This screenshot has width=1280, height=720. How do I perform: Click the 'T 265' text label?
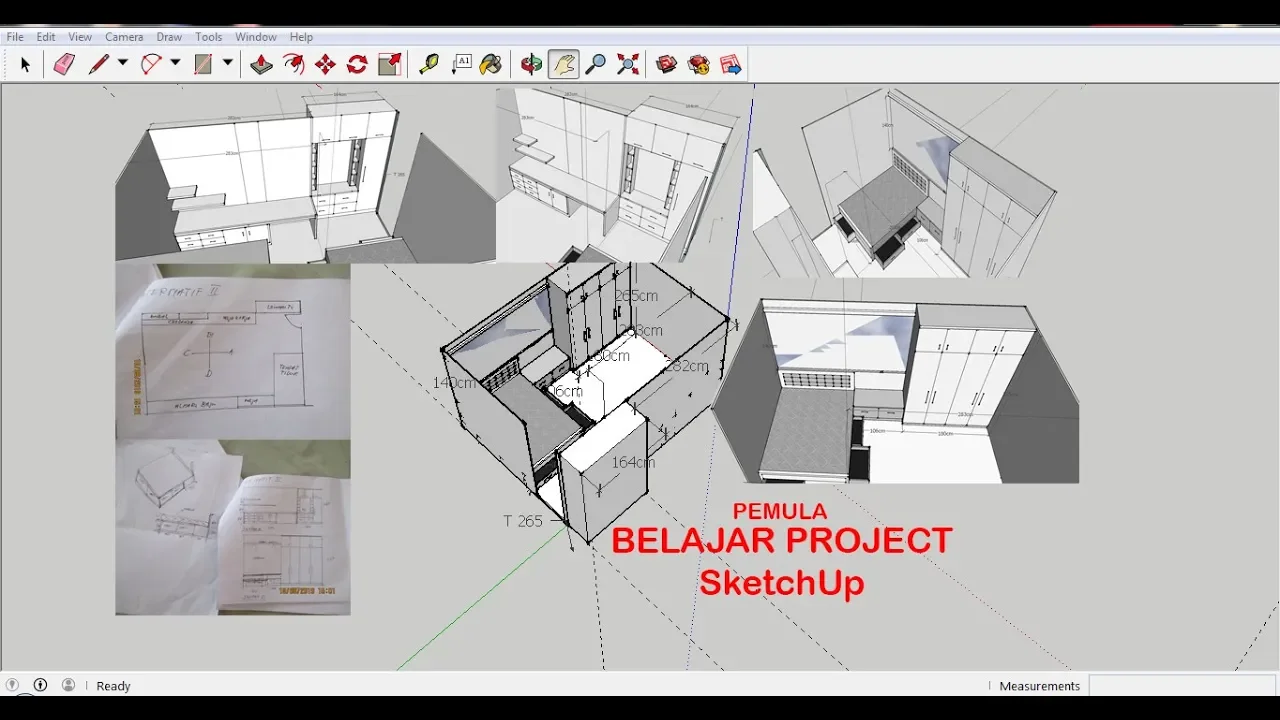tap(523, 521)
